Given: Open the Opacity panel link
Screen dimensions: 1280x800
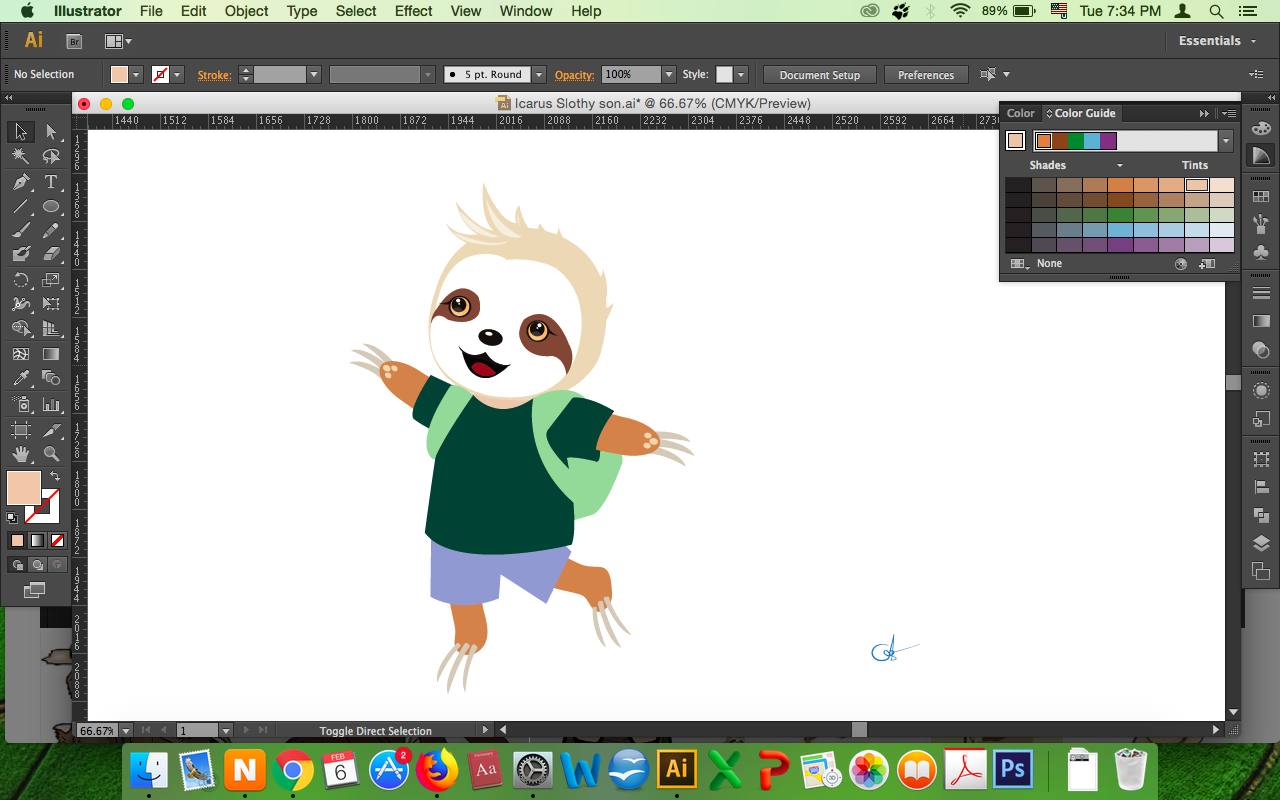Looking at the screenshot, I should [574, 75].
